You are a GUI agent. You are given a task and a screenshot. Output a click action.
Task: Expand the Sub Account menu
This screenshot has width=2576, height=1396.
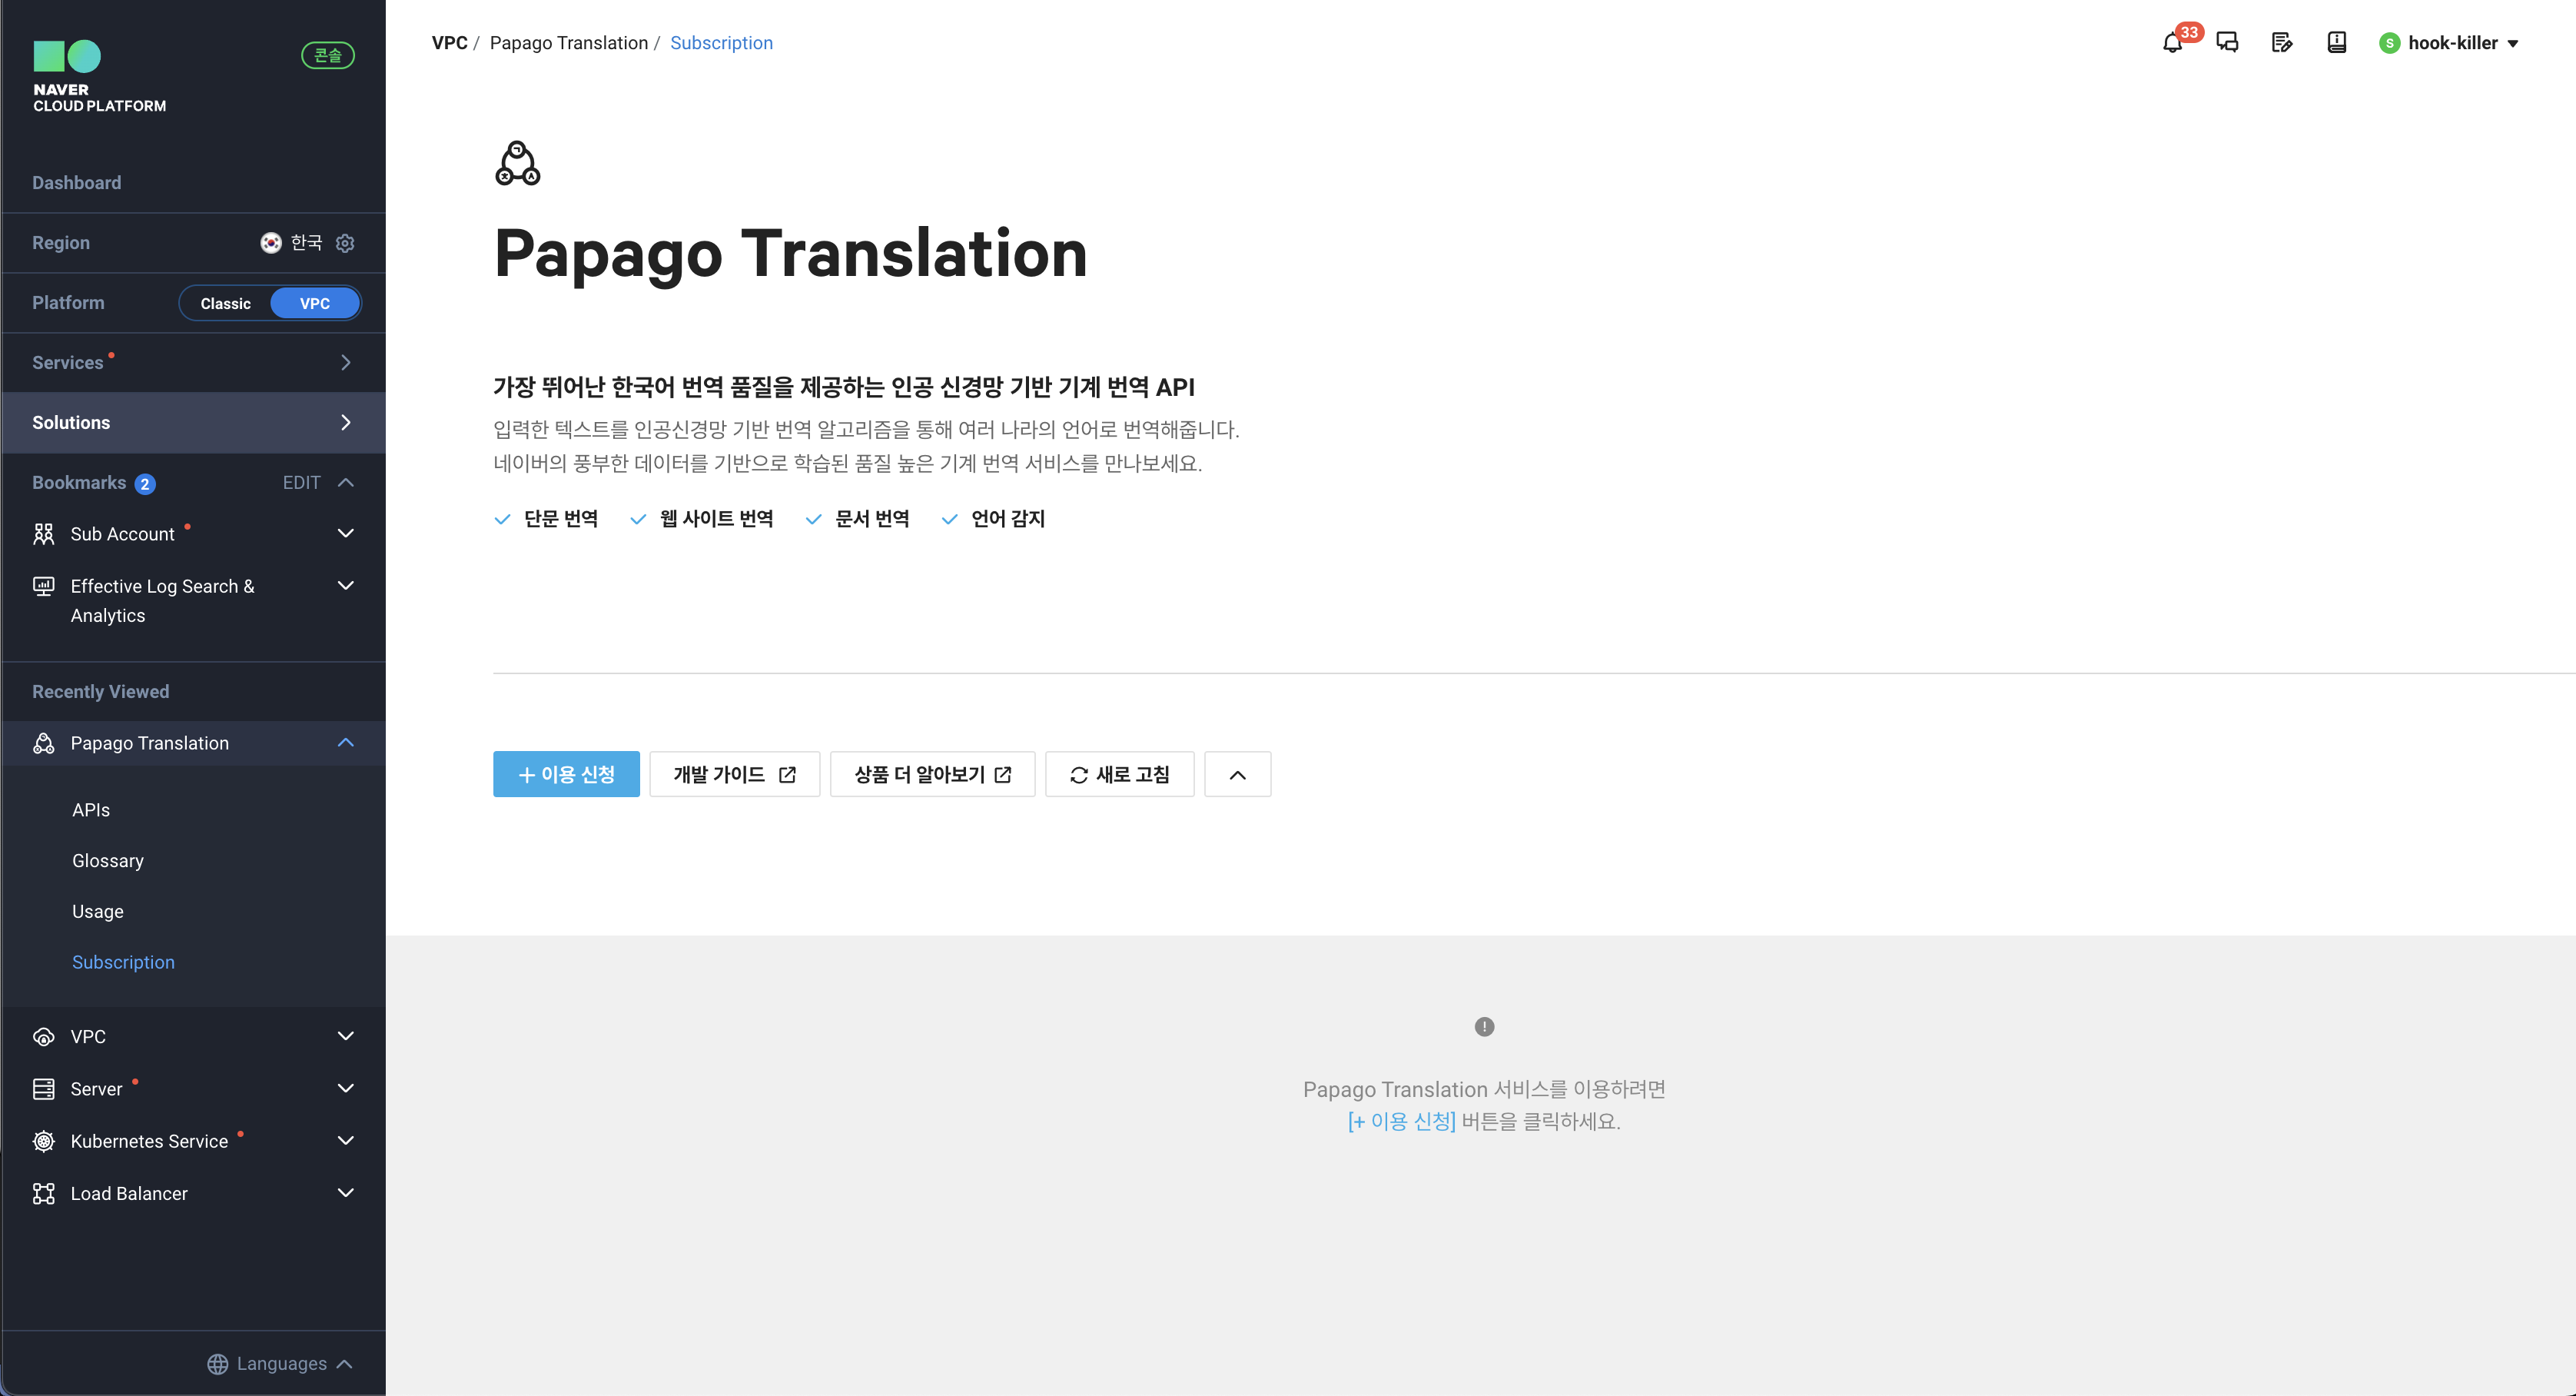[x=346, y=534]
